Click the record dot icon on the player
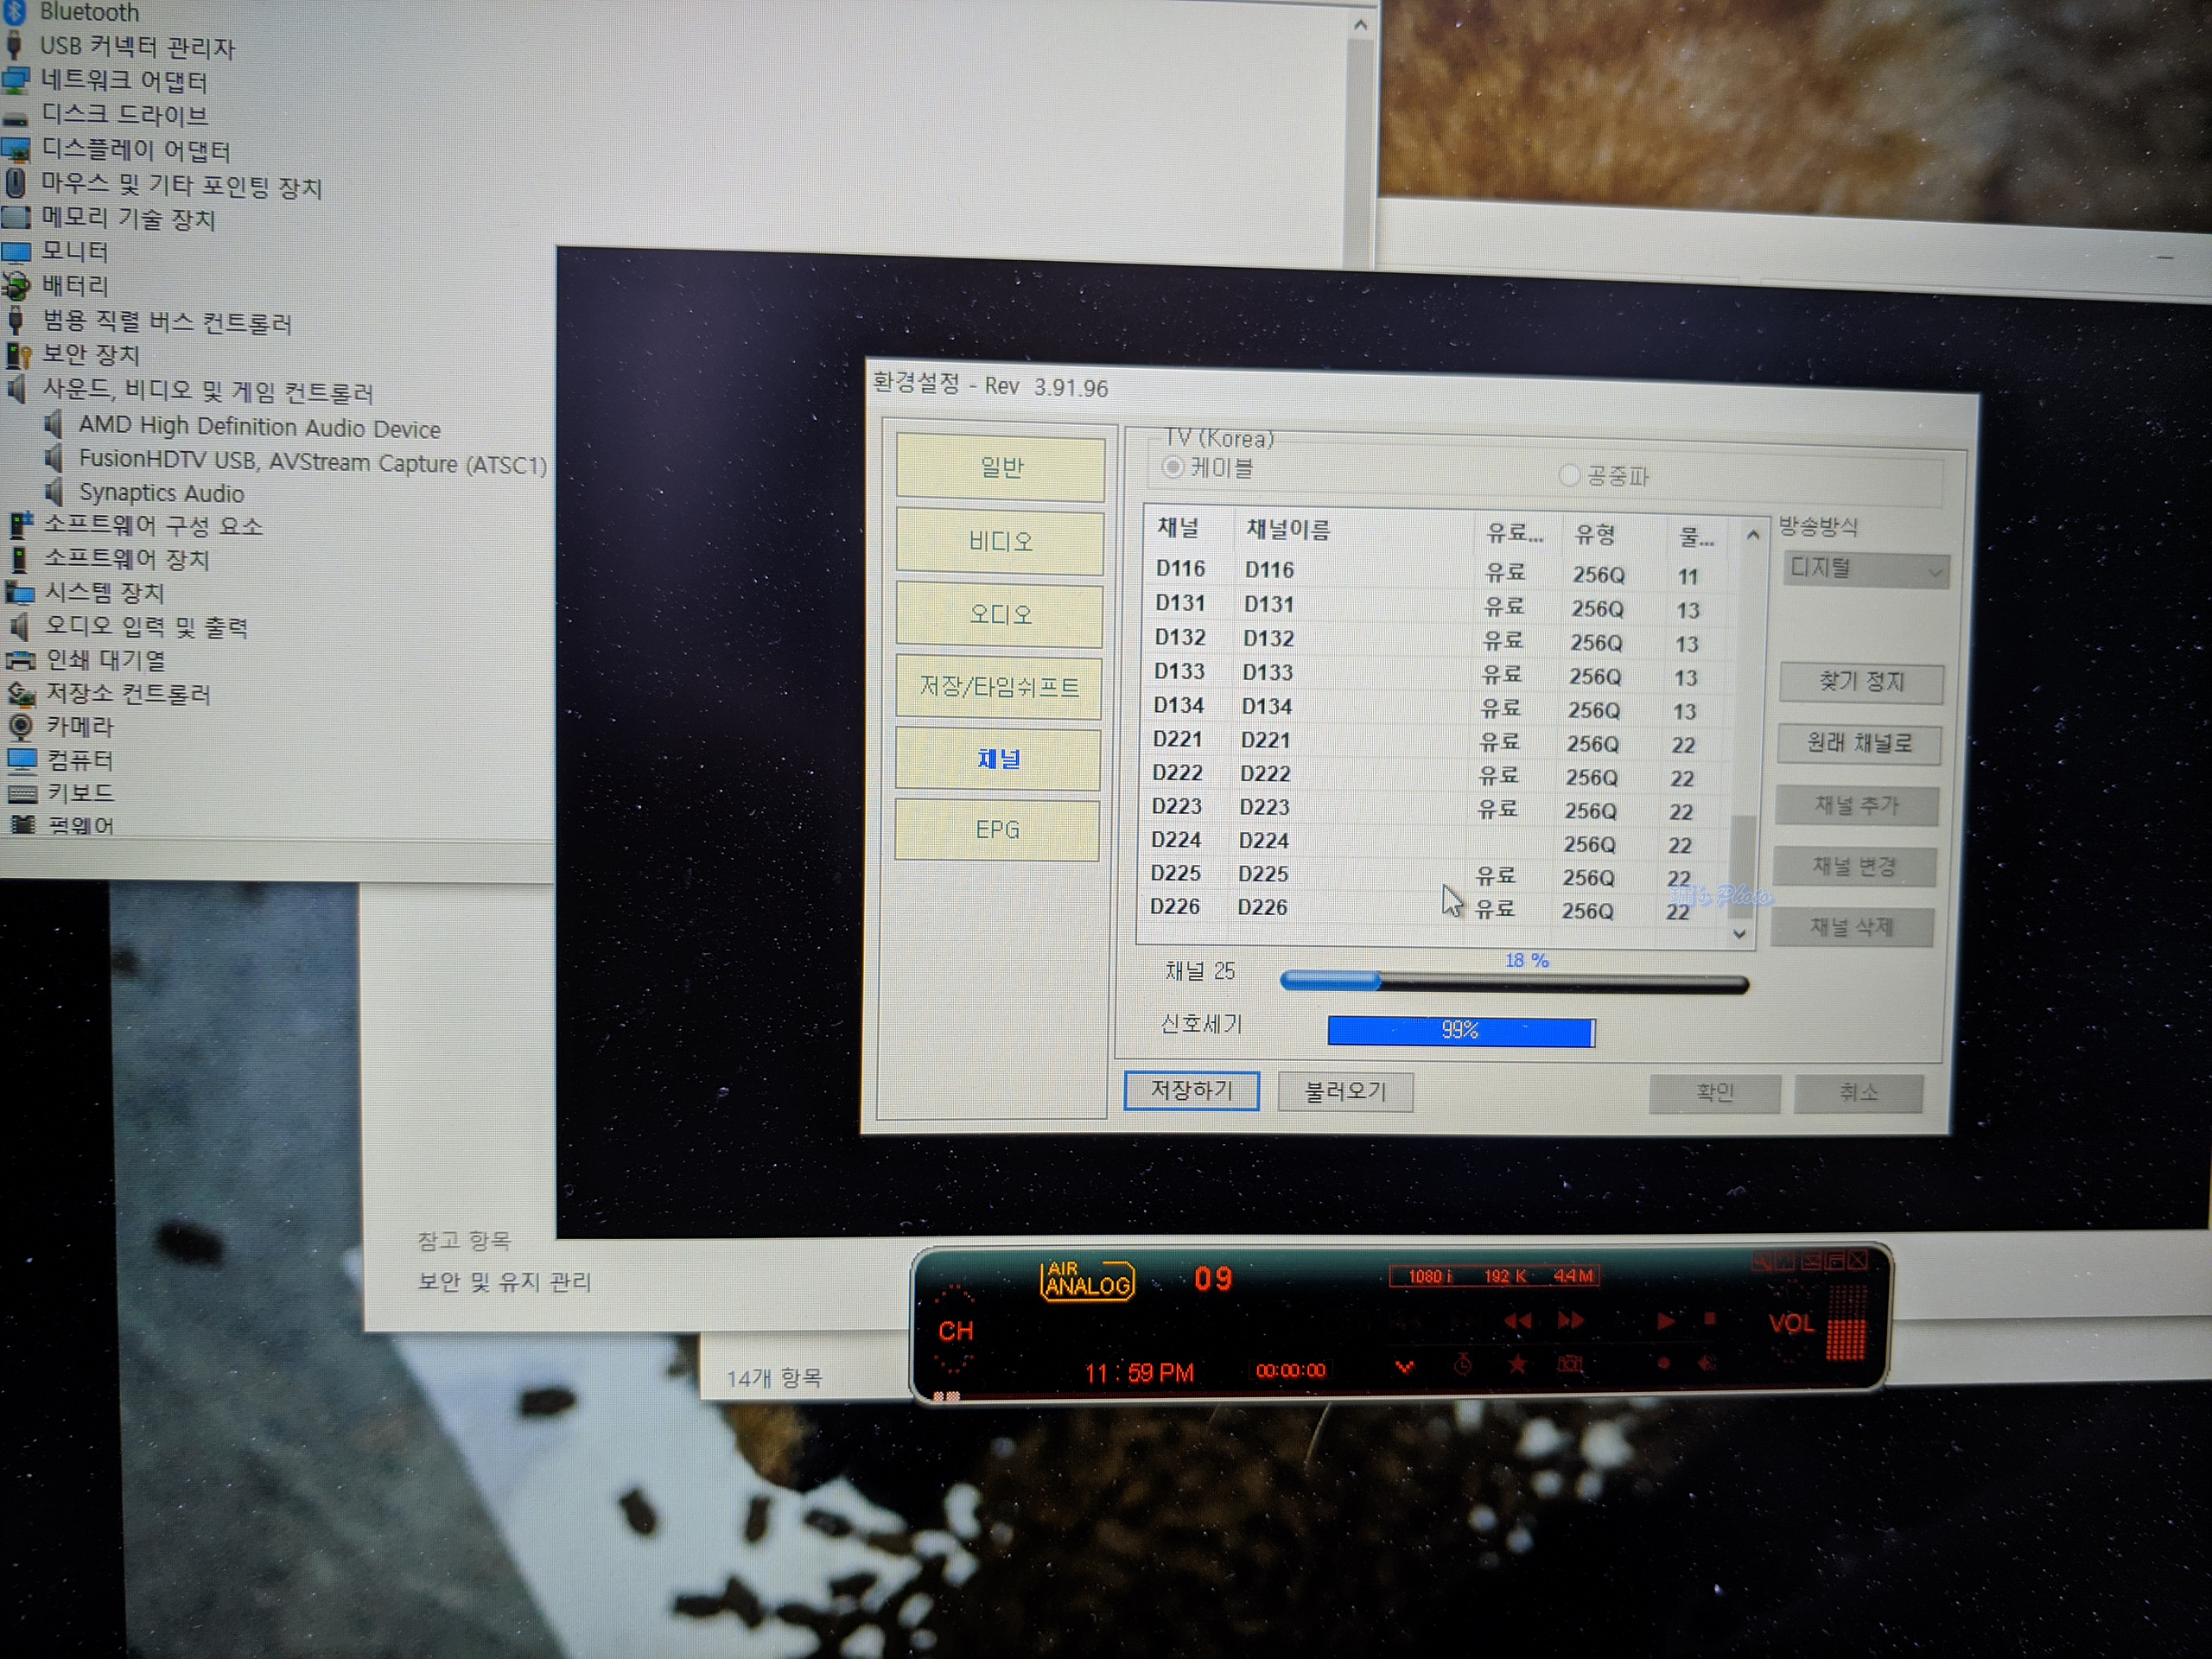 point(1663,1364)
